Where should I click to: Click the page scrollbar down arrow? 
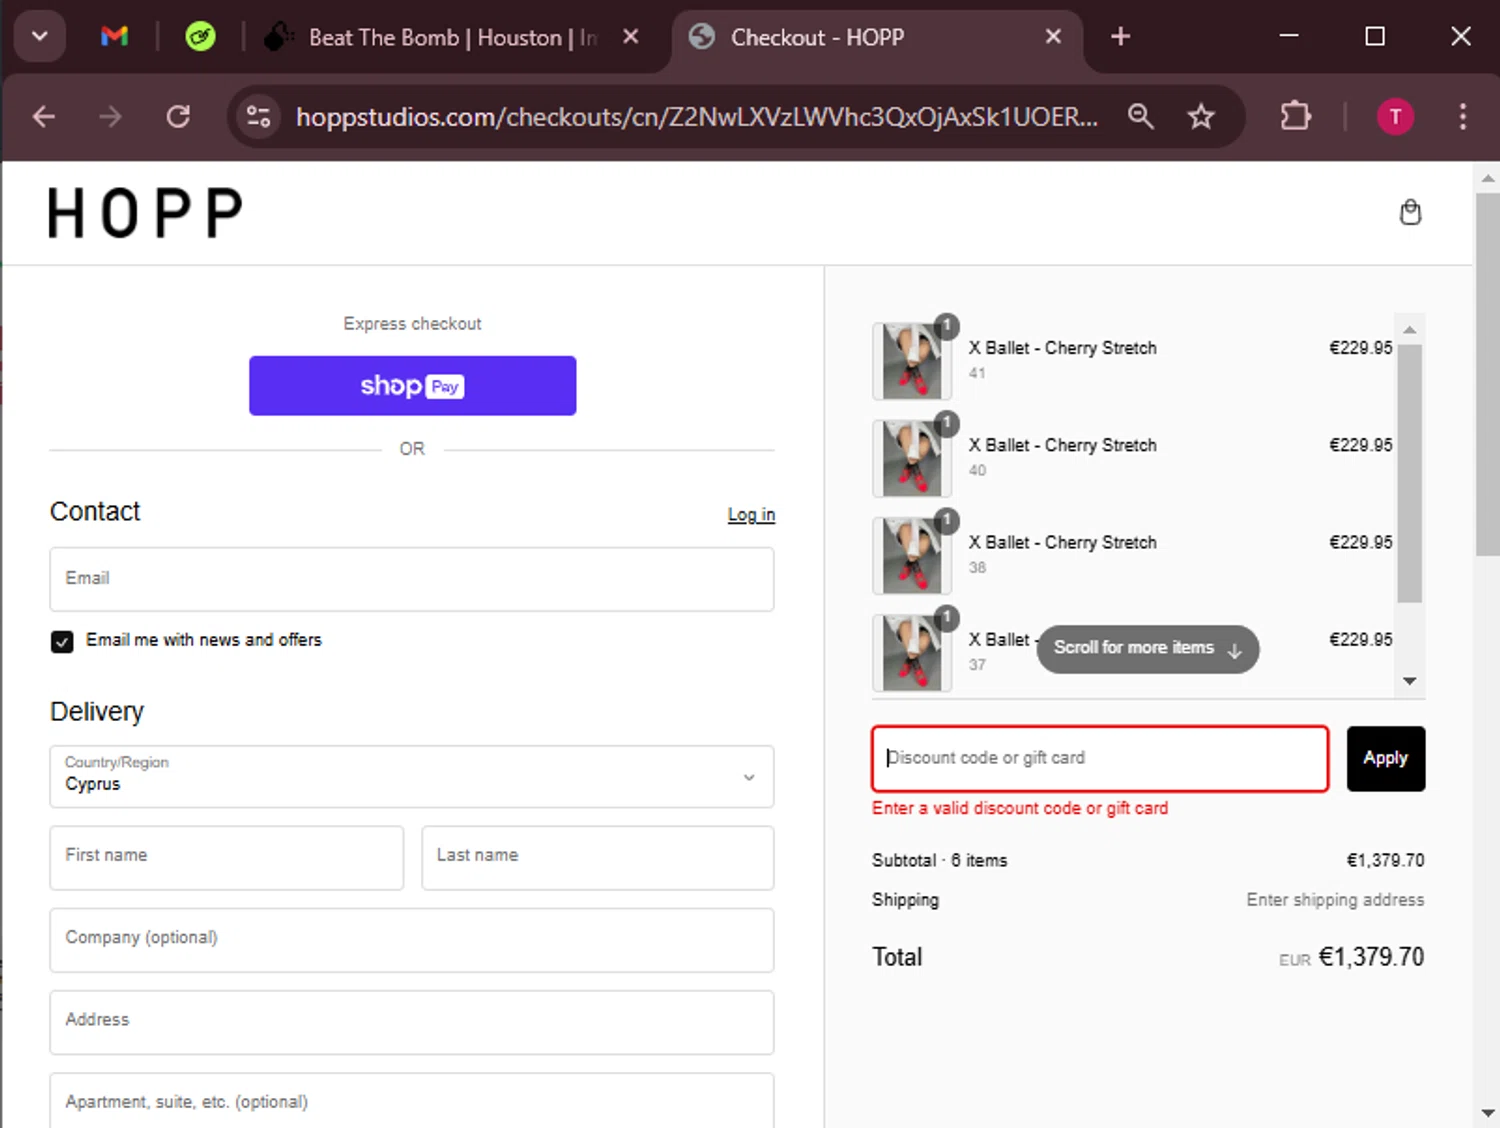coord(1487,1113)
